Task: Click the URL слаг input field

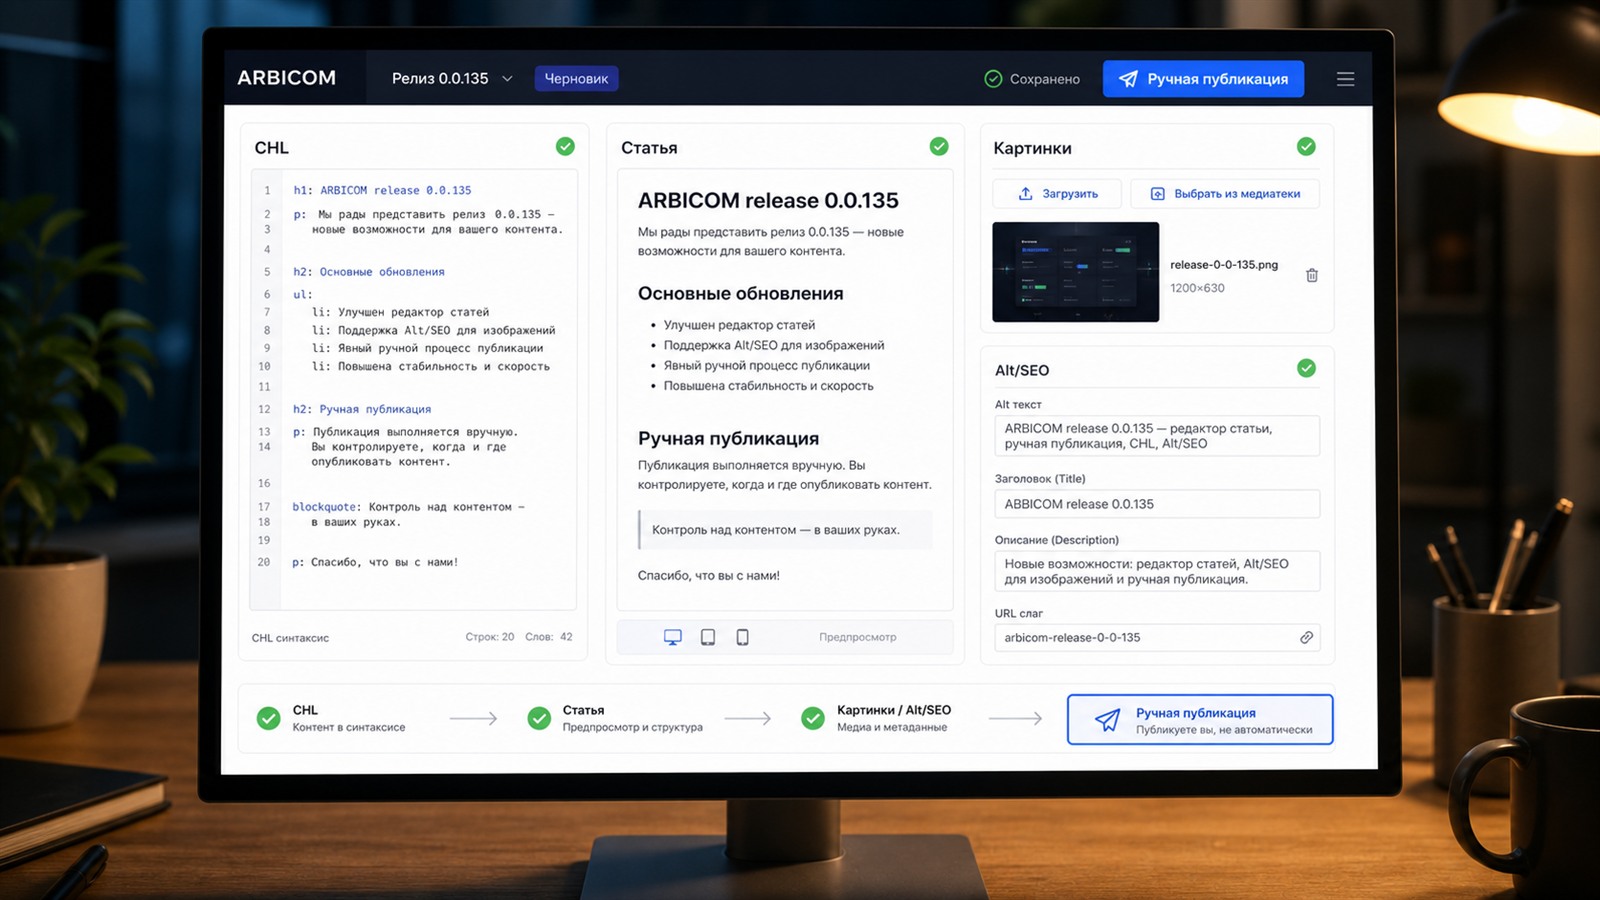Action: click(1157, 637)
